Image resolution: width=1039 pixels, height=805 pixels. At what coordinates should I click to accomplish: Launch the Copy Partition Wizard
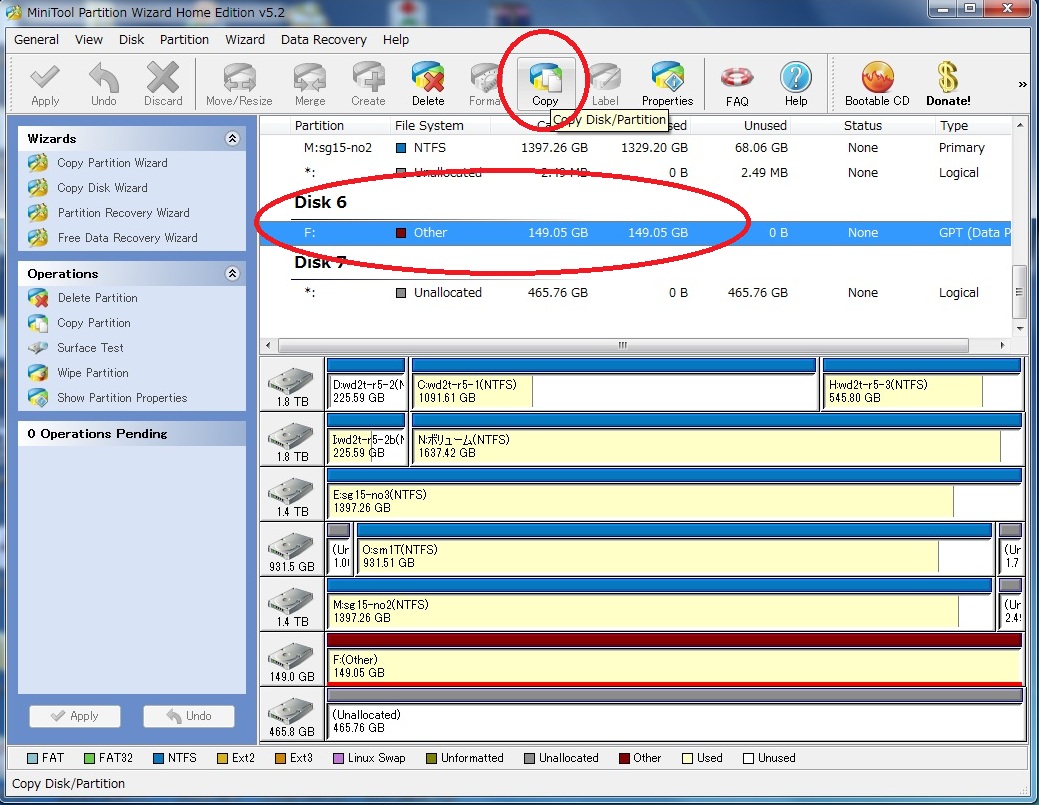pyautogui.click(x=112, y=163)
